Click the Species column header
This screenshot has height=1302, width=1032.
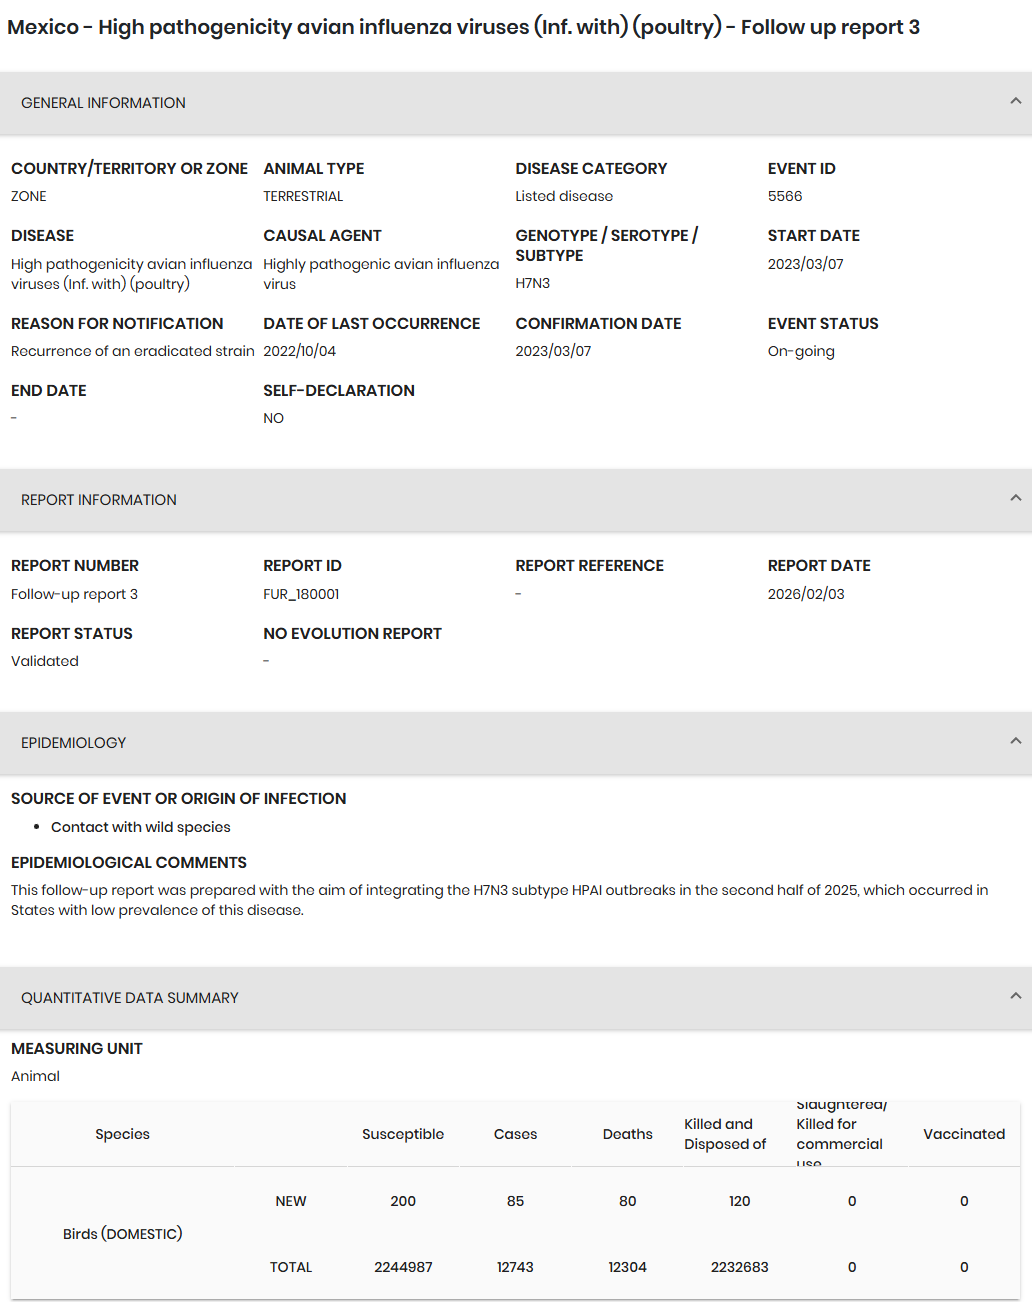pyautogui.click(x=122, y=1134)
